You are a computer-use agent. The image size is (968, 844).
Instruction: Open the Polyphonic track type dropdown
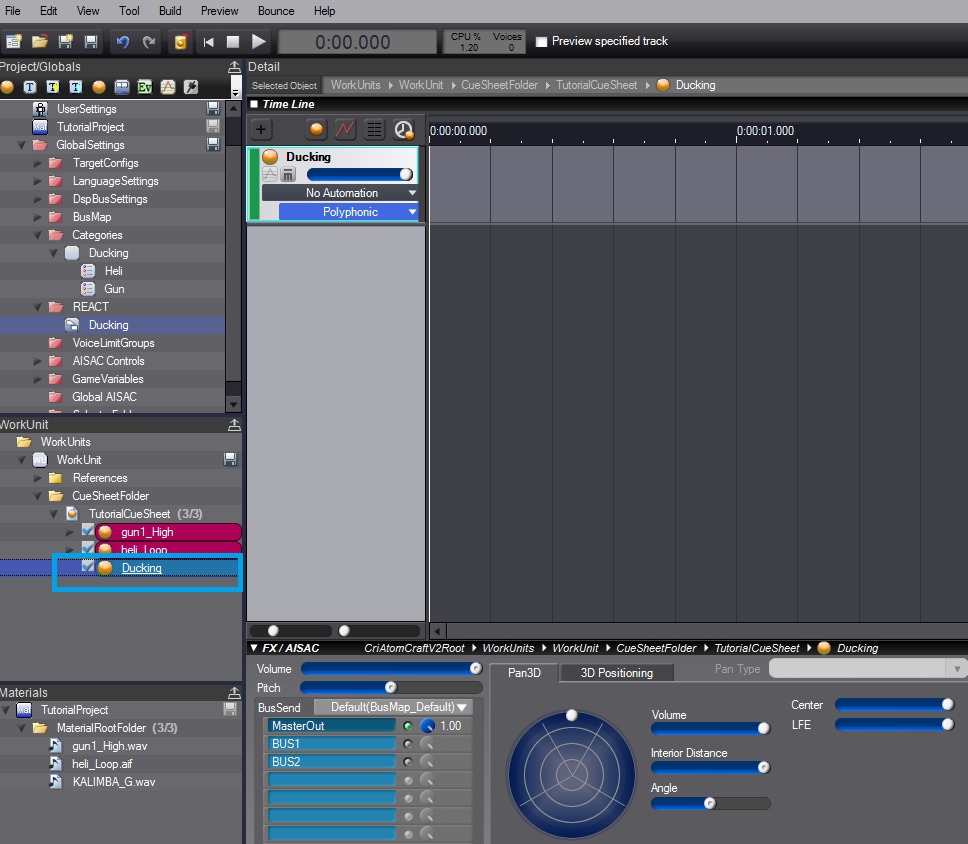349,212
